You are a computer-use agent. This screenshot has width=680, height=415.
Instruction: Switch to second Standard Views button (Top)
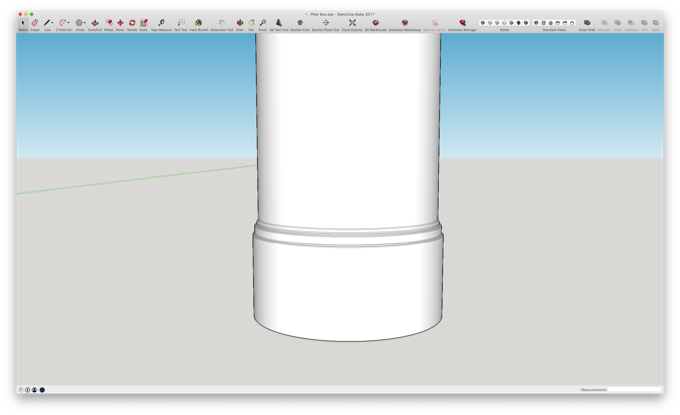point(543,23)
